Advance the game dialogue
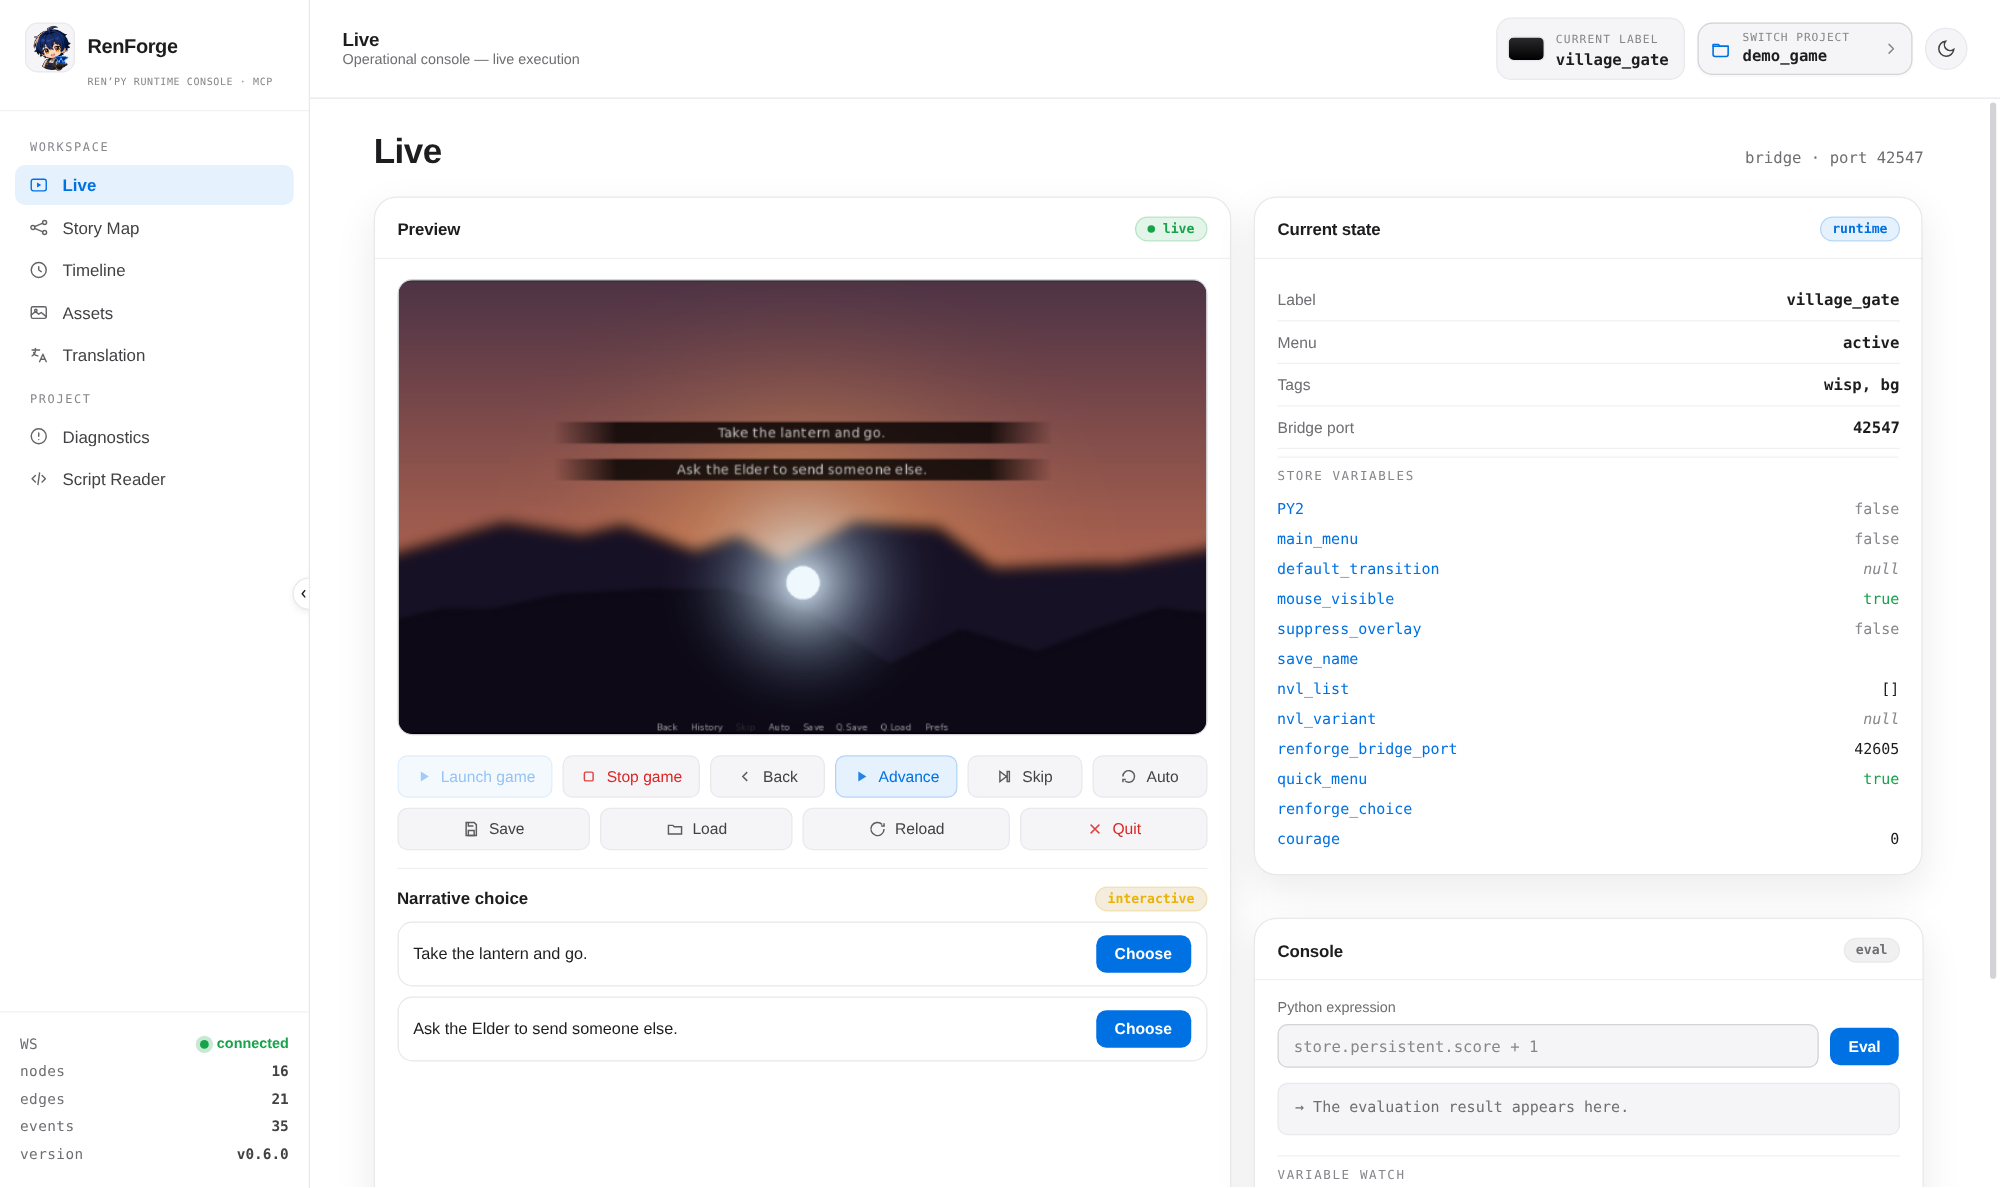 (896, 777)
